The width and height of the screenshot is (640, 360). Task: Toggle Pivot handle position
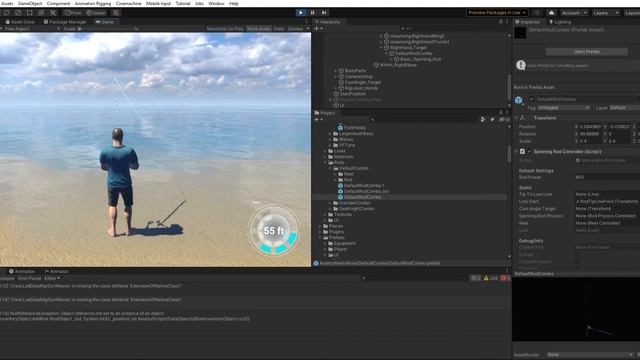point(73,13)
